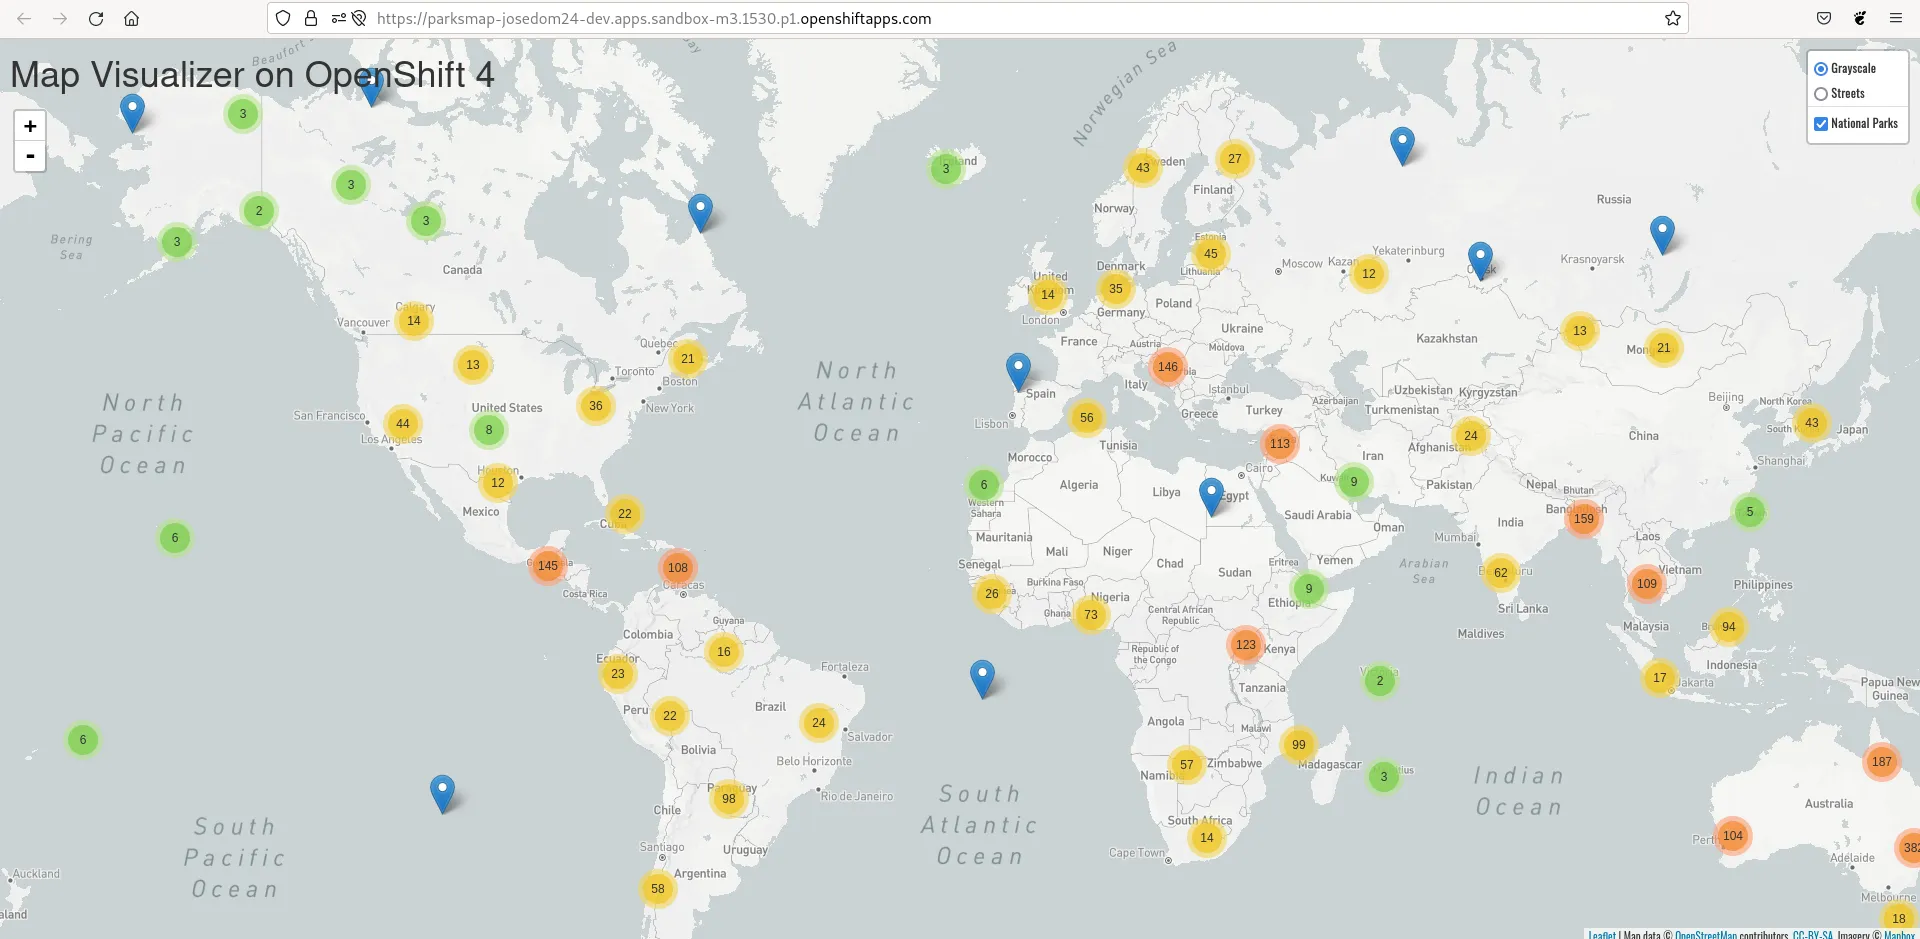The width and height of the screenshot is (1920, 939).
Task: Bookmark this page with the star icon
Action: pyautogui.click(x=1672, y=19)
